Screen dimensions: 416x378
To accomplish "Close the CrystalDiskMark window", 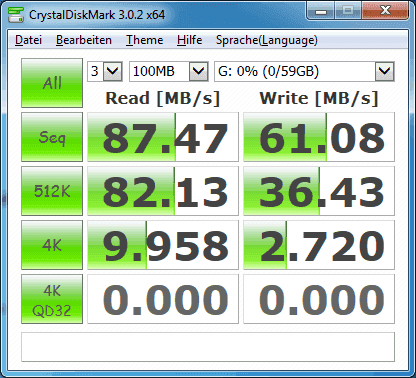I will pos(385,11).
